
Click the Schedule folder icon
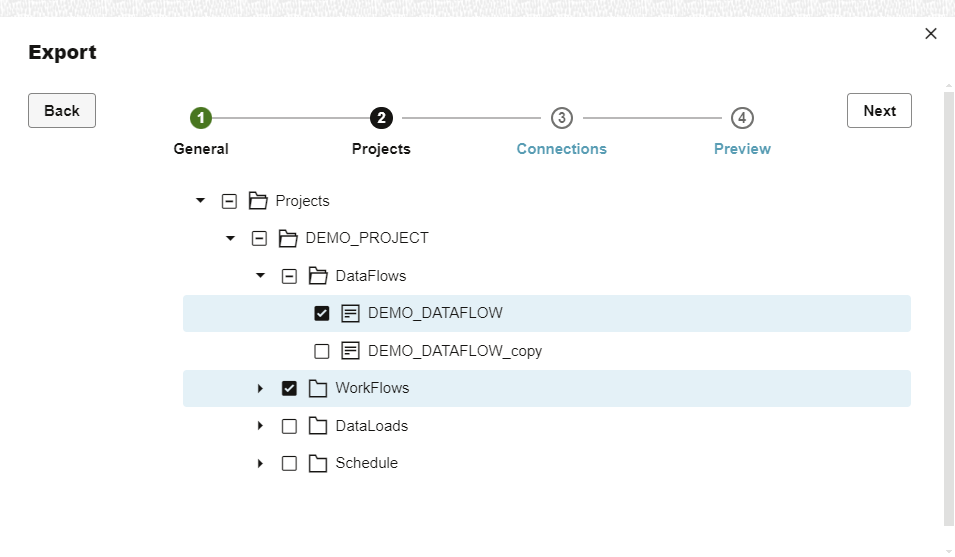tap(318, 463)
